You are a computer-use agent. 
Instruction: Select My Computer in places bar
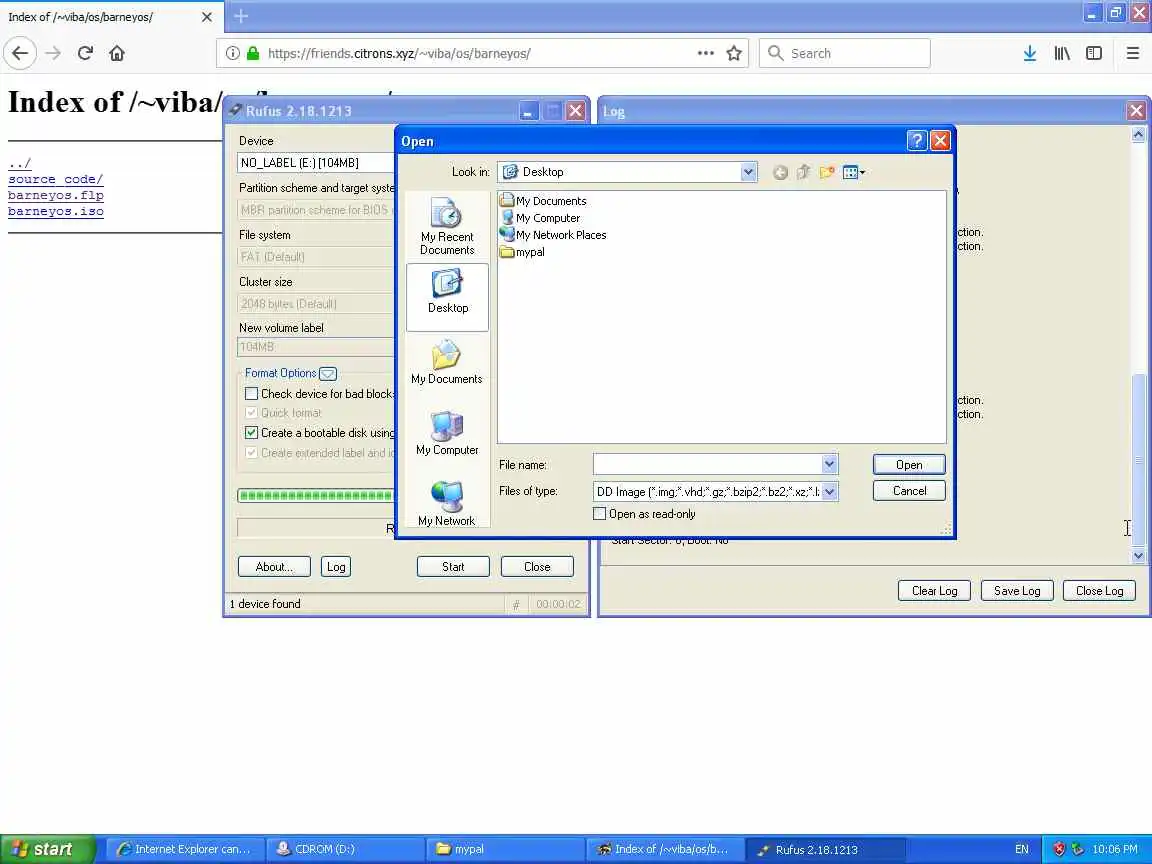click(x=447, y=433)
